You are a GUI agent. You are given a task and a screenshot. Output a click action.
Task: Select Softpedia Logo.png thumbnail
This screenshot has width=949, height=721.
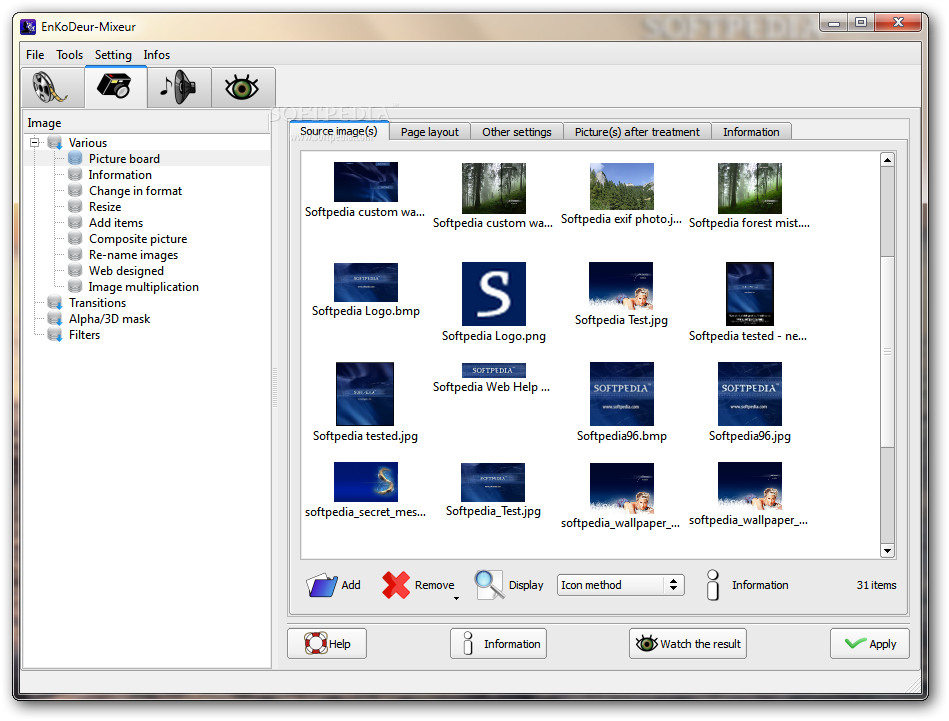click(x=494, y=294)
